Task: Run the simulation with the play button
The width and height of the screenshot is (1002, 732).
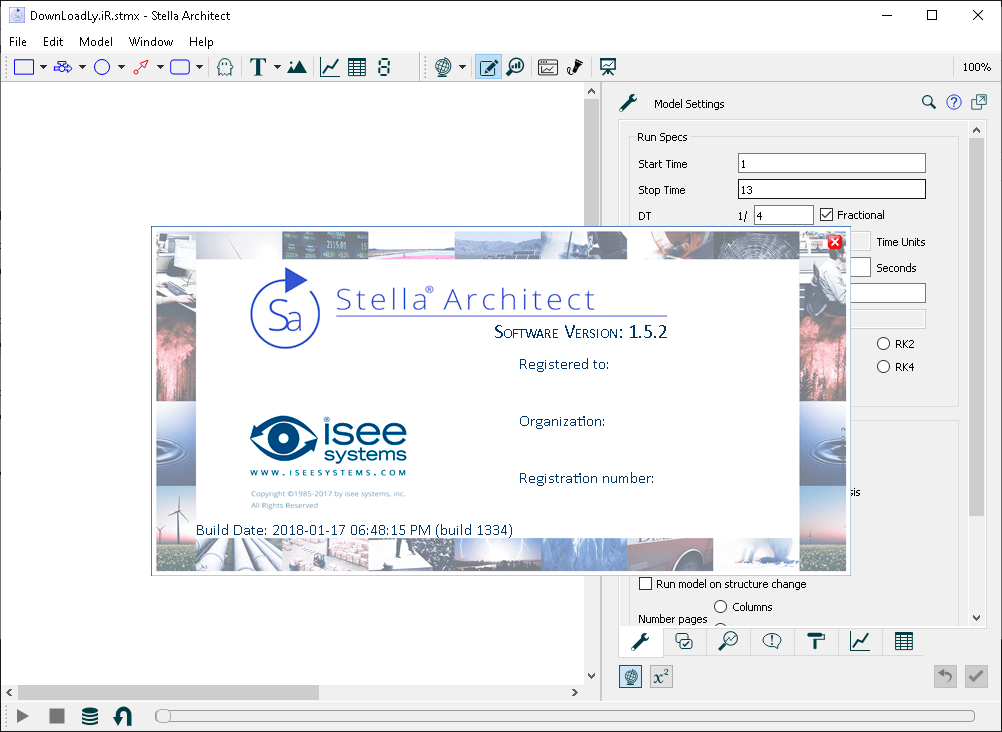Action: pos(22,716)
